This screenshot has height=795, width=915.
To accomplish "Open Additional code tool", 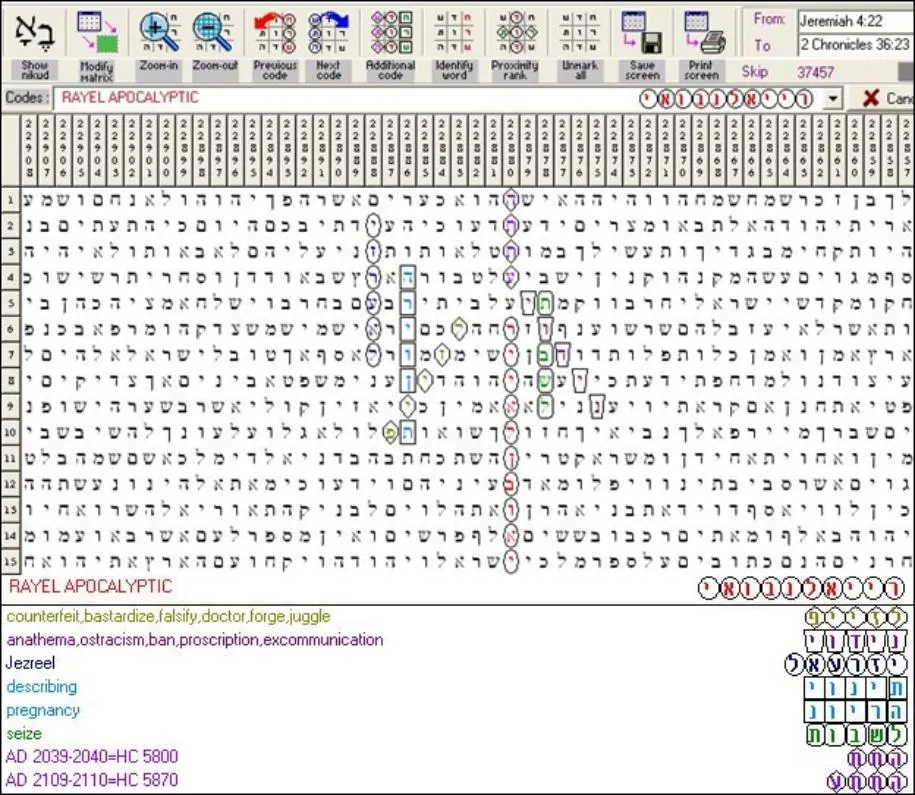I will point(390,32).
